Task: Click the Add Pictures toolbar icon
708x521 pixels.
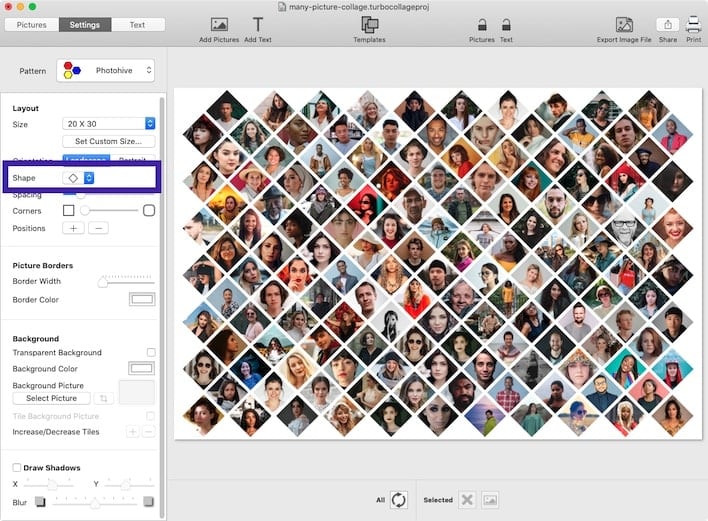Action: click(219, 25)
